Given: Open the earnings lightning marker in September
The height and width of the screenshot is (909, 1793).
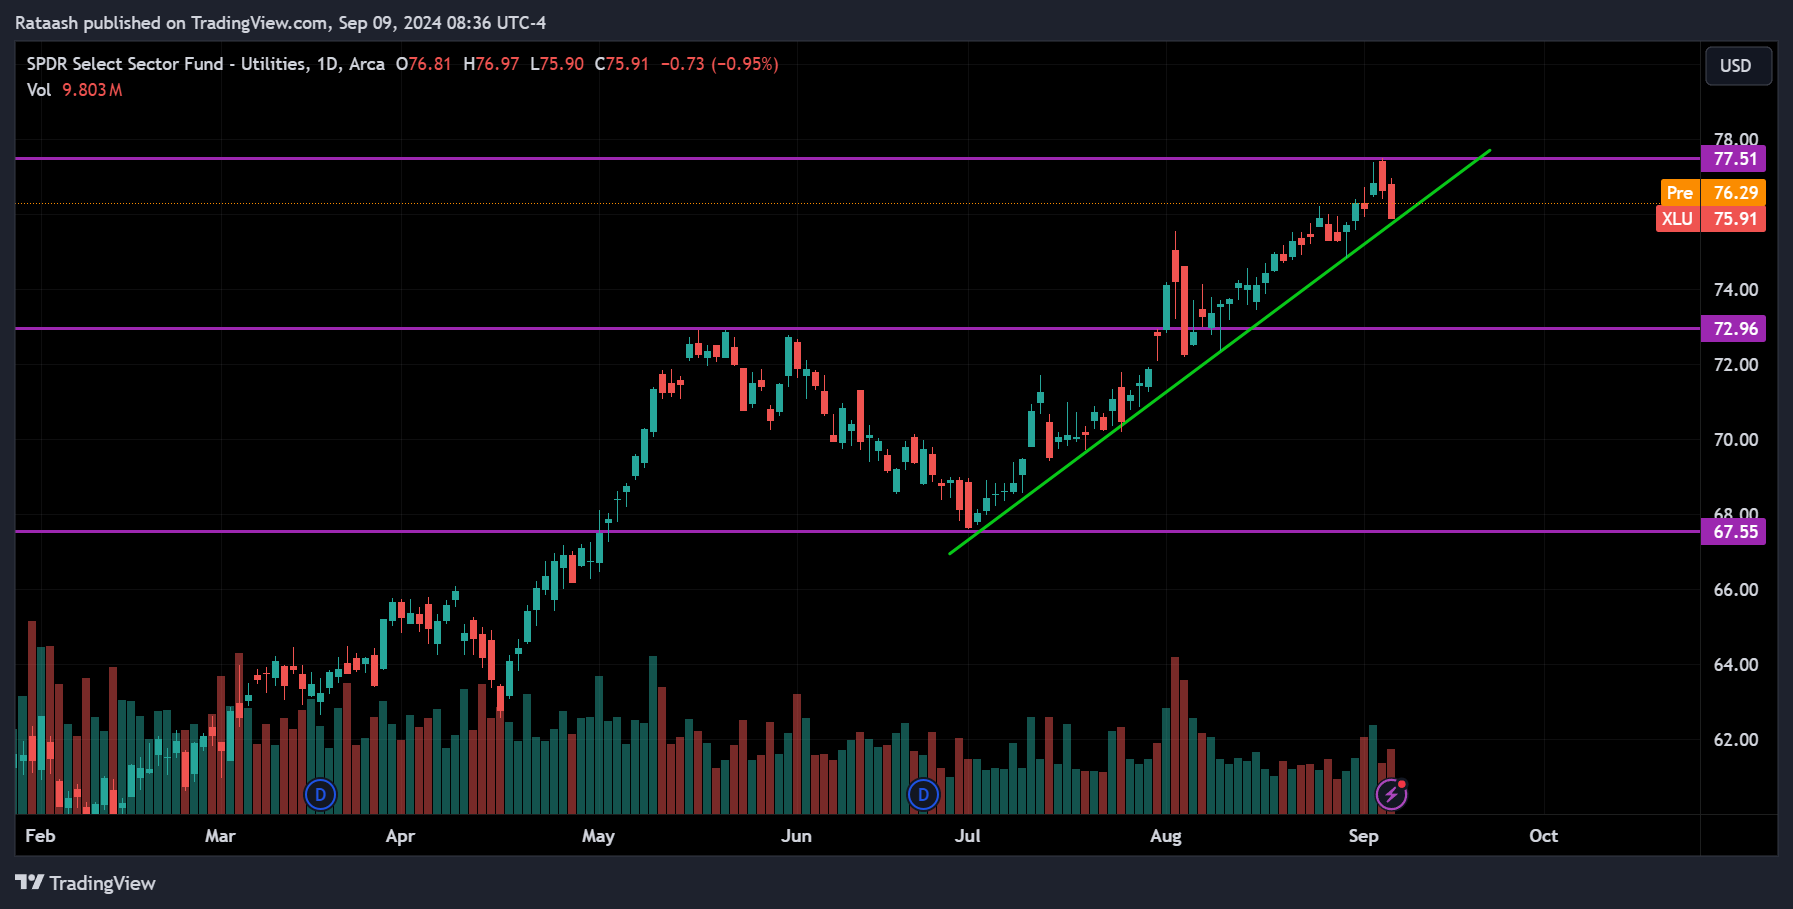Looking at the screenshot, I should (1392, 795).
